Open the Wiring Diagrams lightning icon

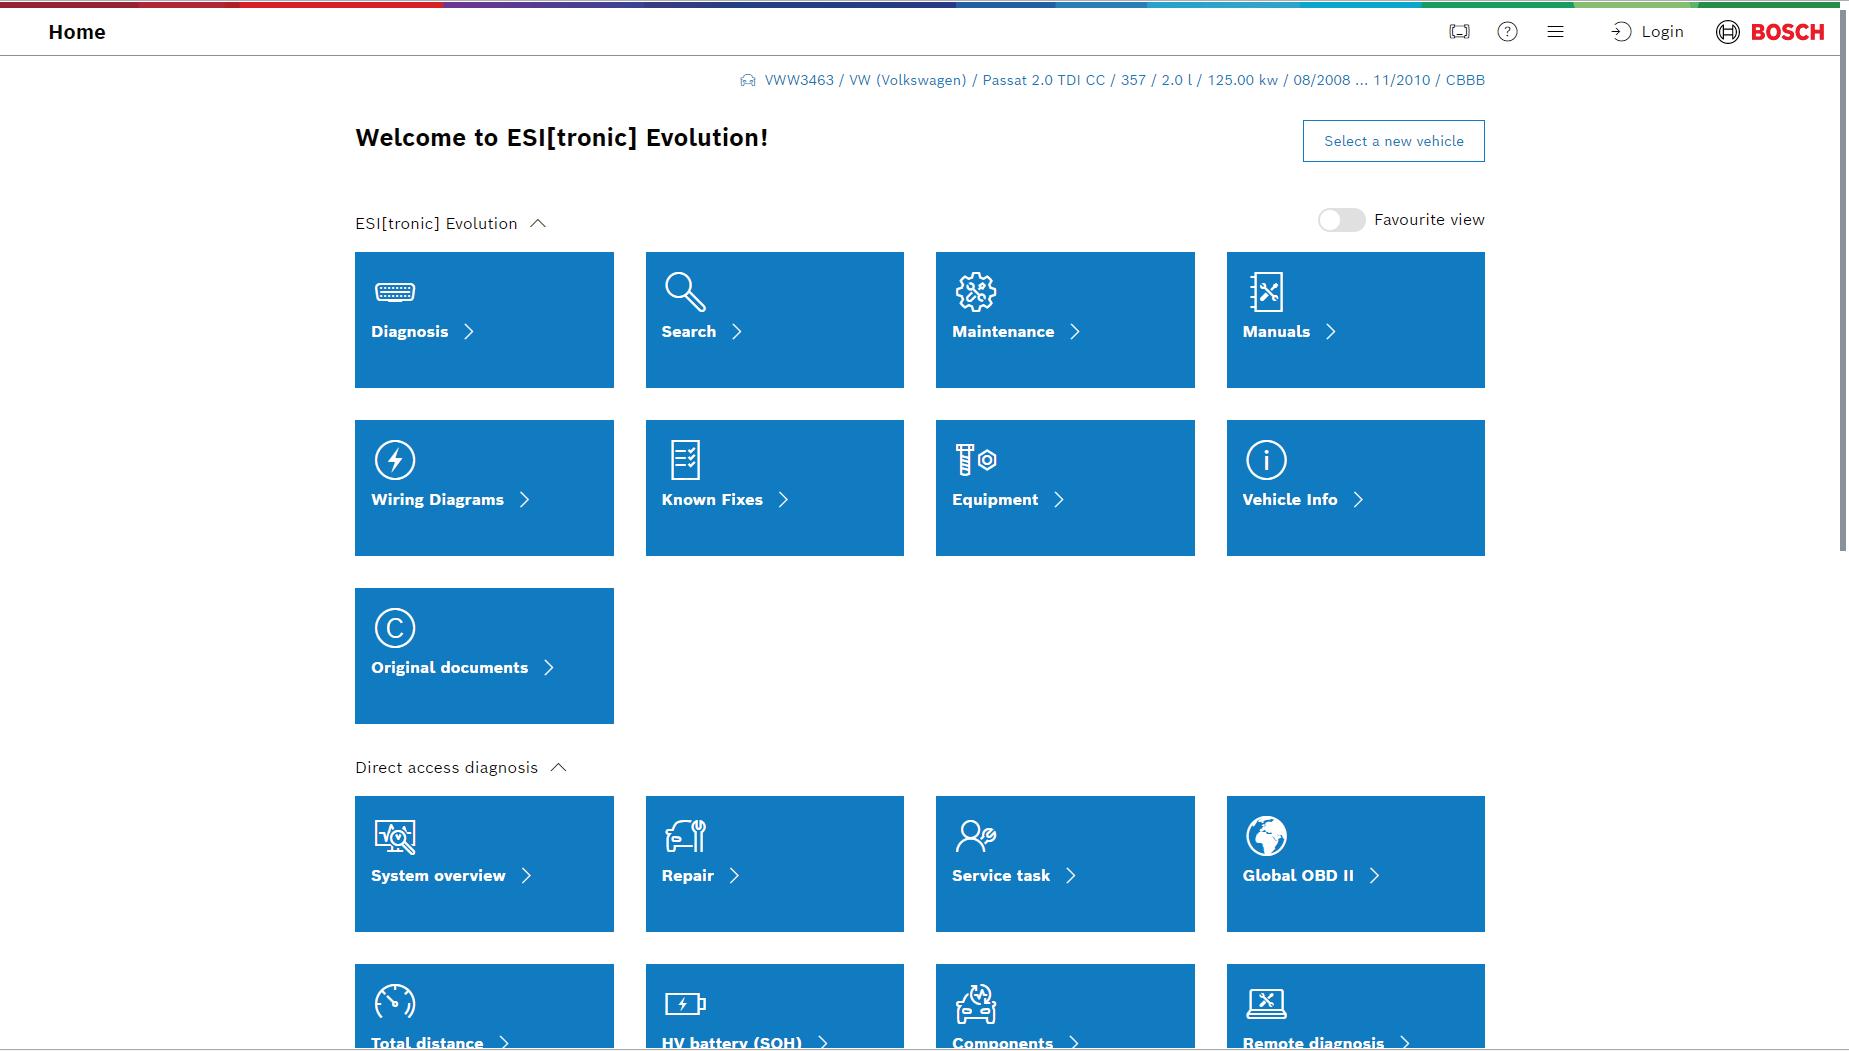click(395, 460)
